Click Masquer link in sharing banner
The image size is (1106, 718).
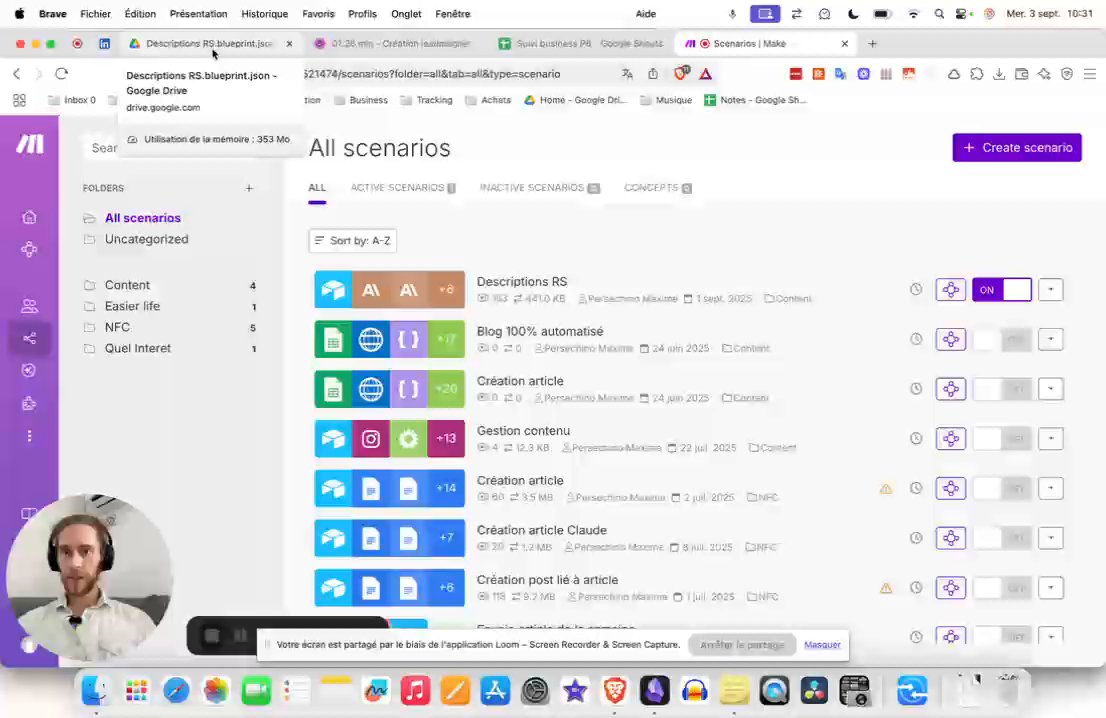point(822,645)
